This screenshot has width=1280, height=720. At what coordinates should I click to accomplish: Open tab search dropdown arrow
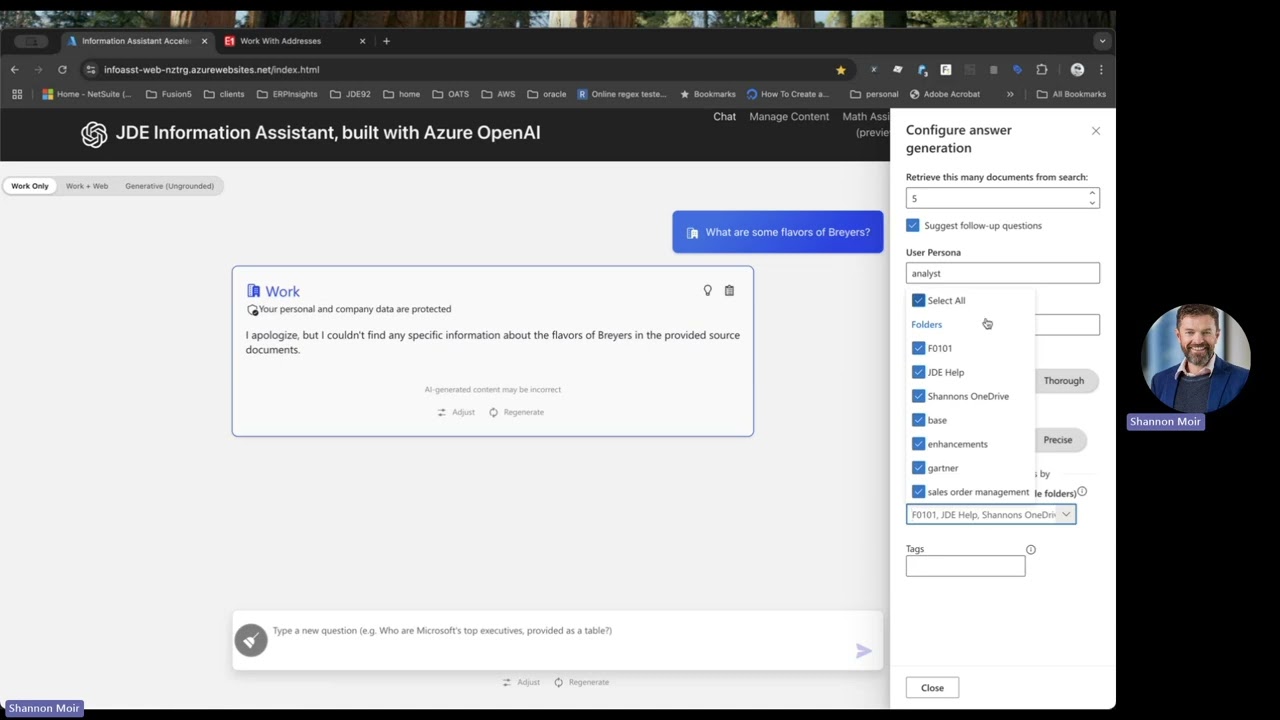(x=1101, y=41)
